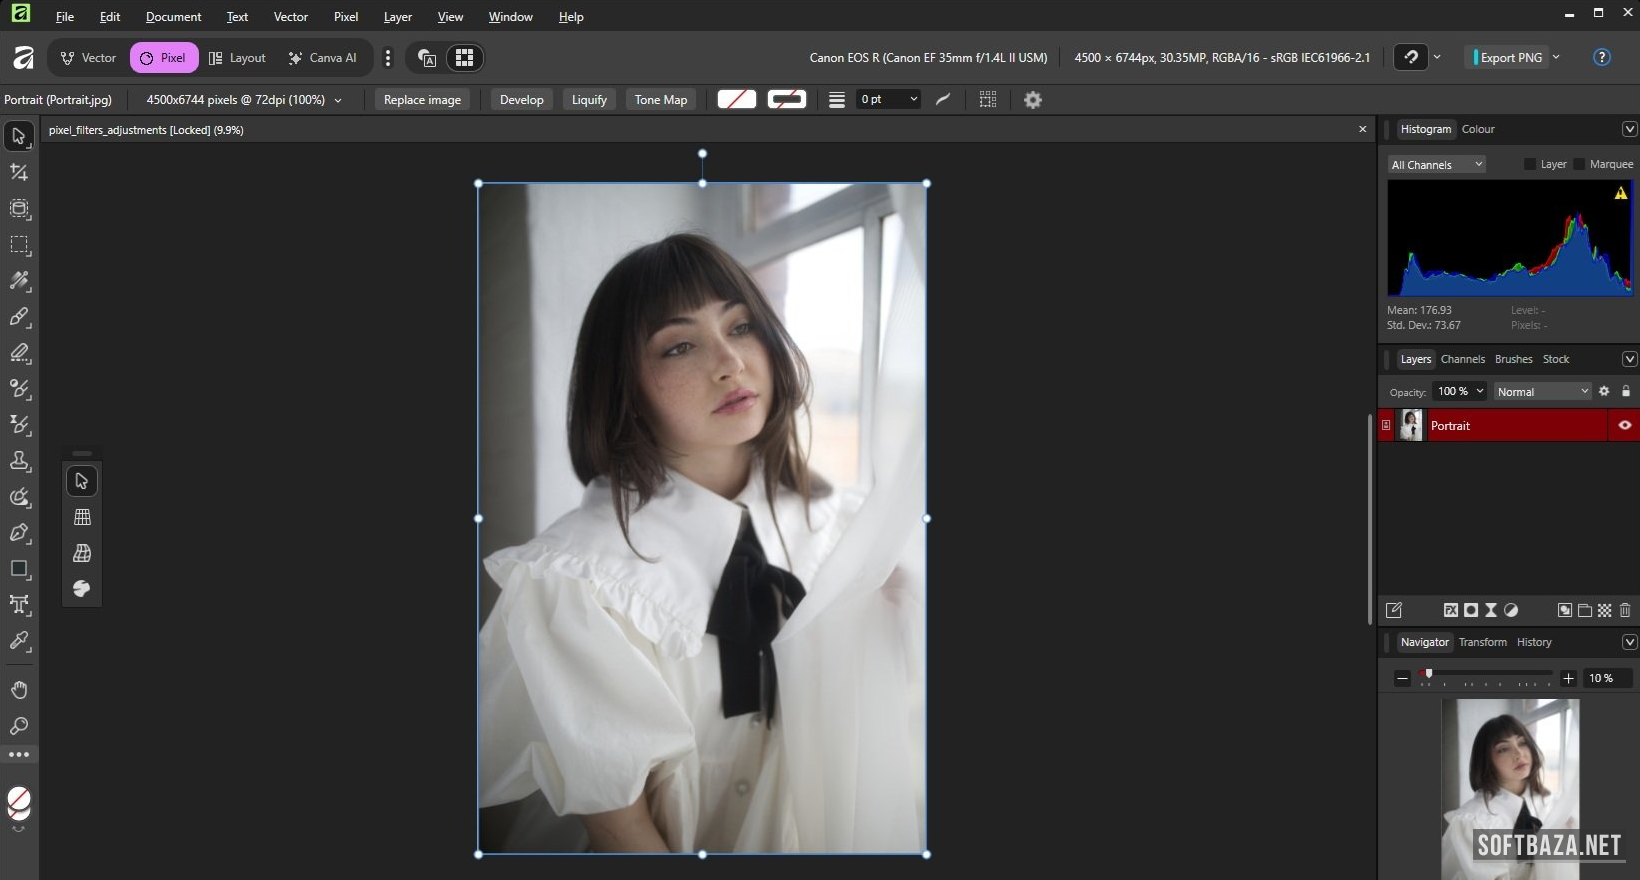1640x880 pixels.
Task: Select the Crop tool in left toolbar
Action: [19, 173]
